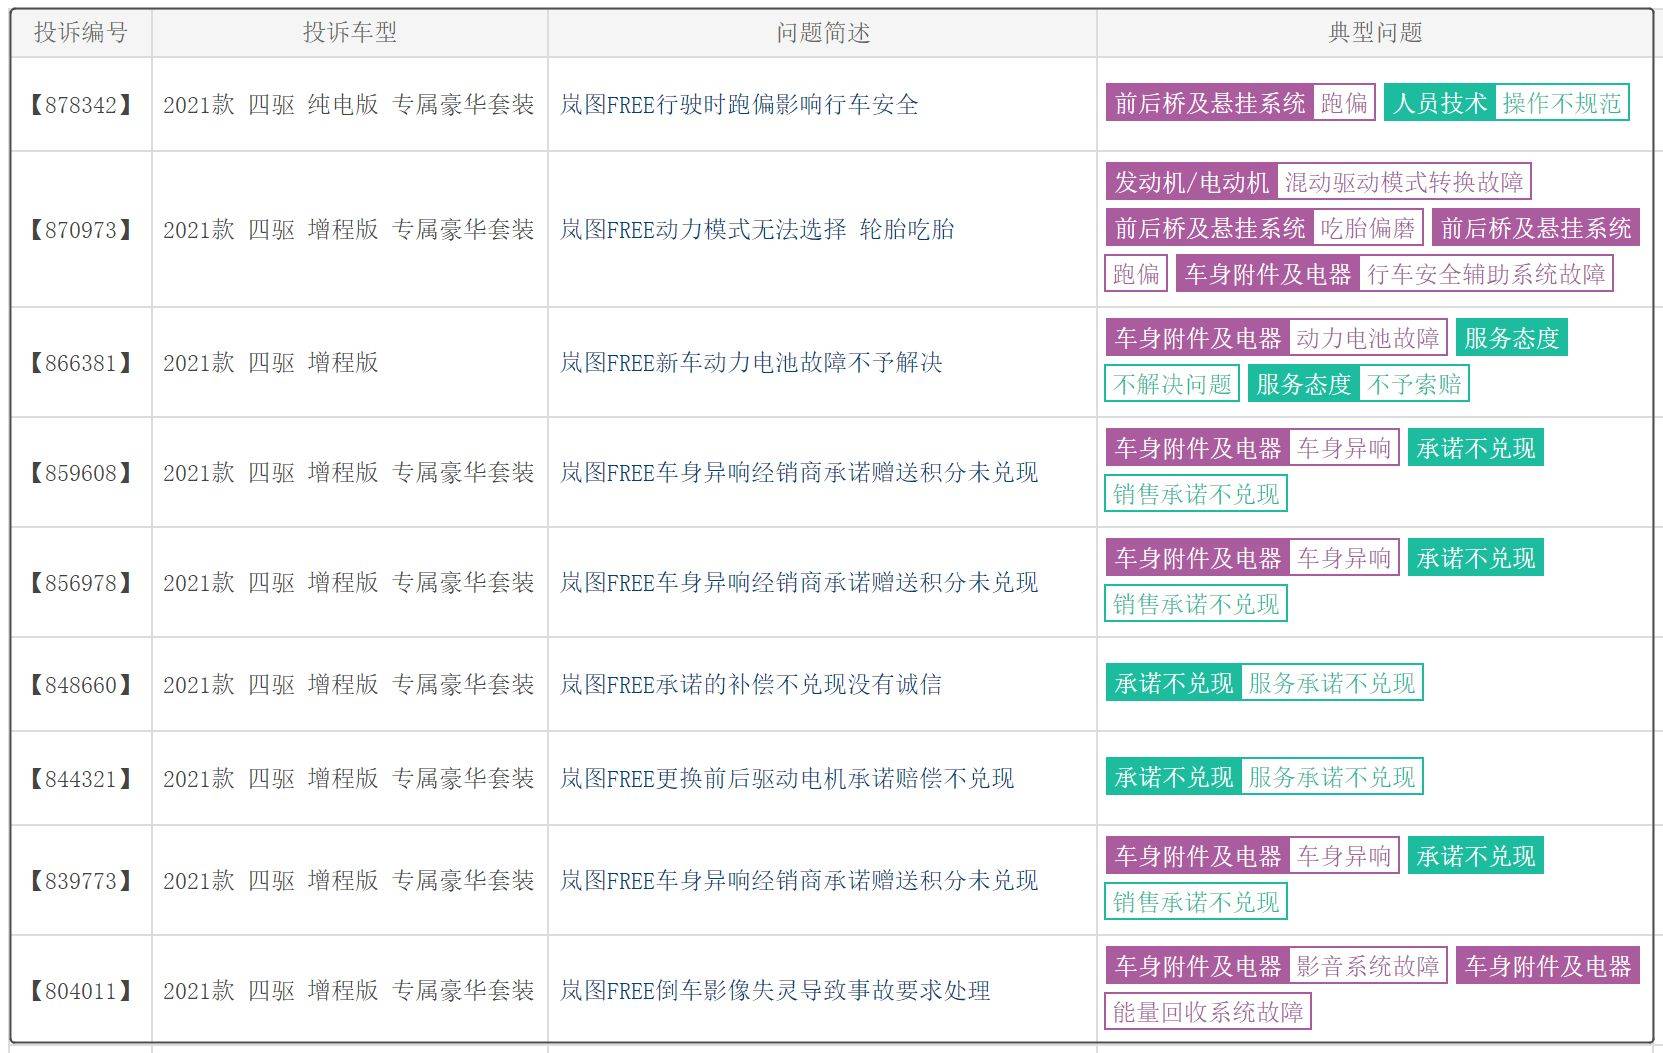This screenshot has height=1053, width=1663.
Task: Click the 销售承诺不兑现 tag in row 856978
Action: [1196, 604]
